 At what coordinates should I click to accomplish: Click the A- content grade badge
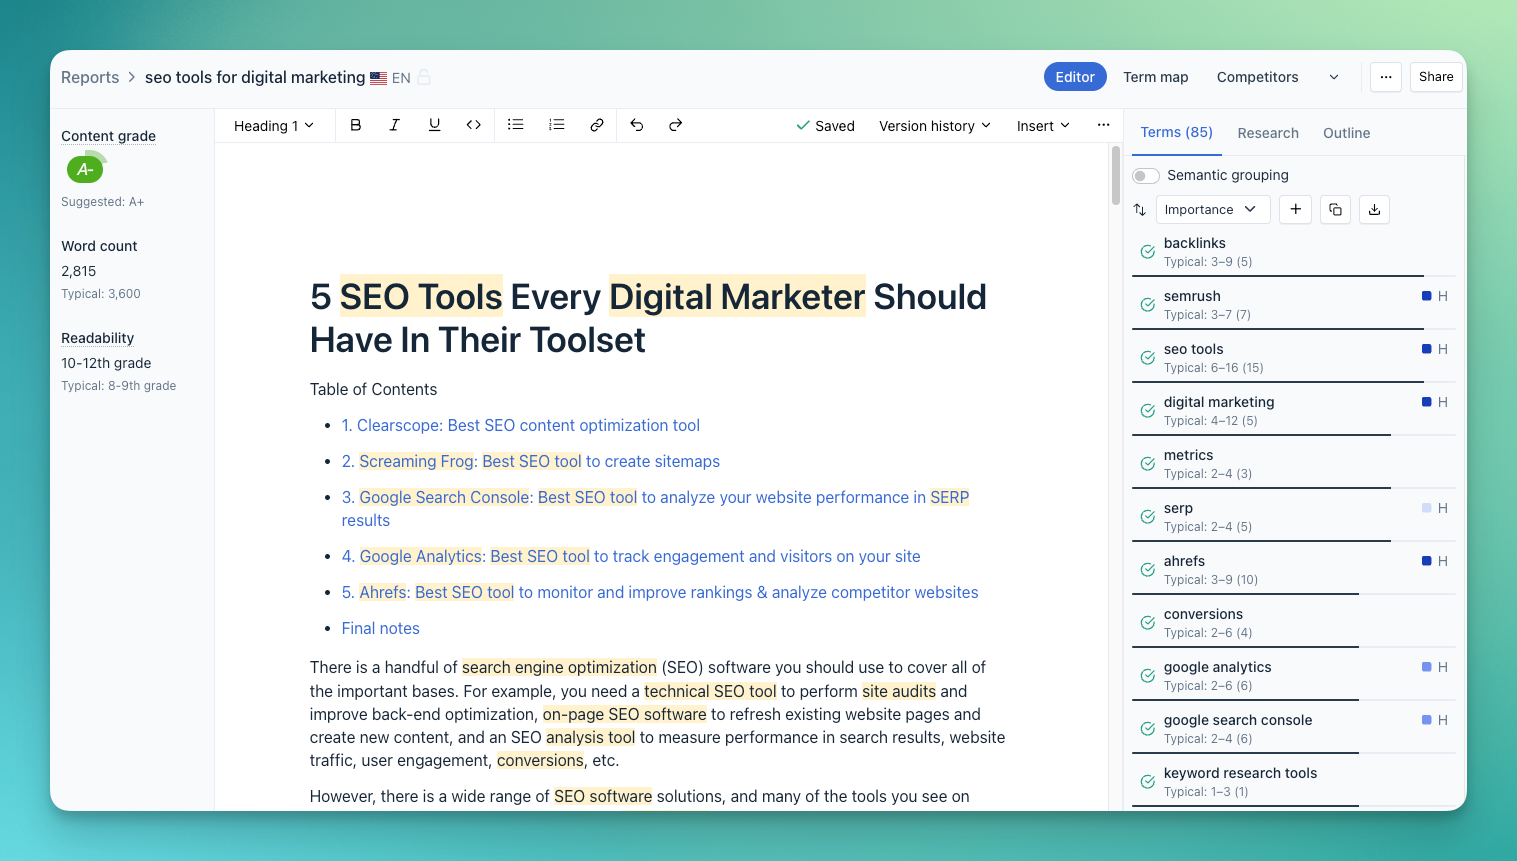(85, 169)
